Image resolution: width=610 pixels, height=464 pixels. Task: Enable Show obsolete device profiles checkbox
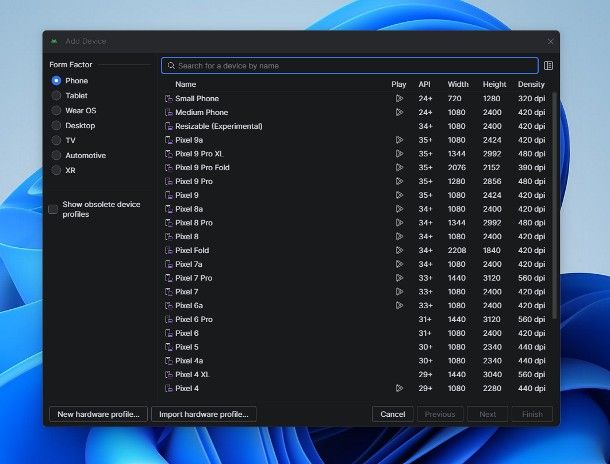(53, 209)
